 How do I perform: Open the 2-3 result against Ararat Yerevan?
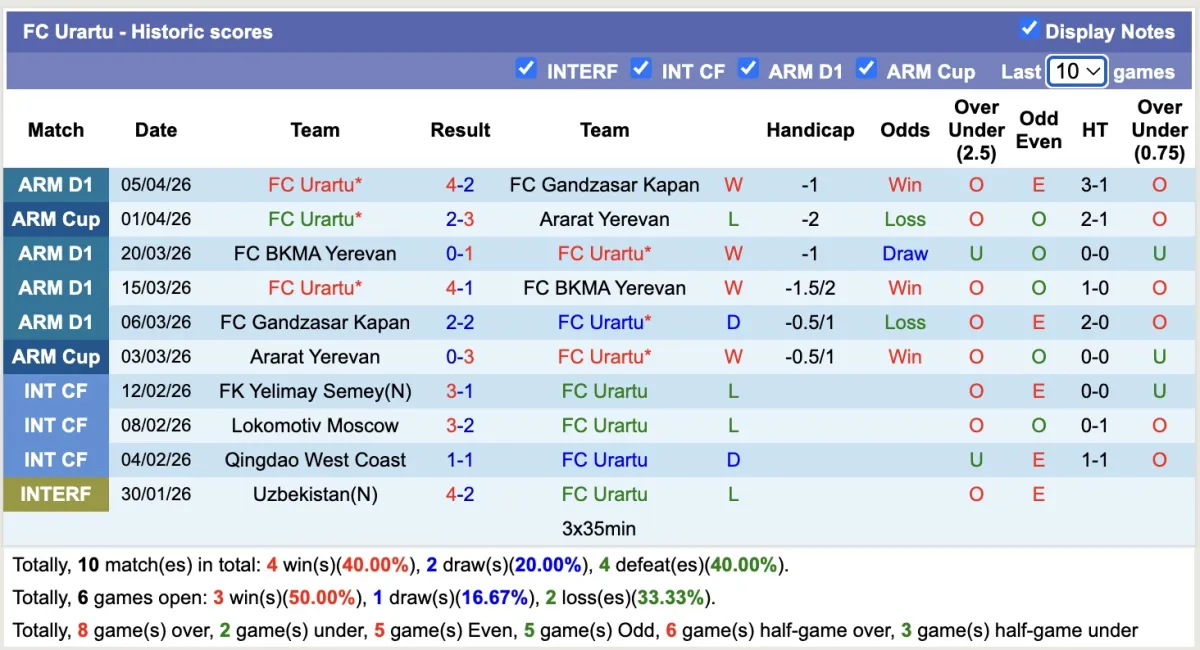(x=460, y=219)
